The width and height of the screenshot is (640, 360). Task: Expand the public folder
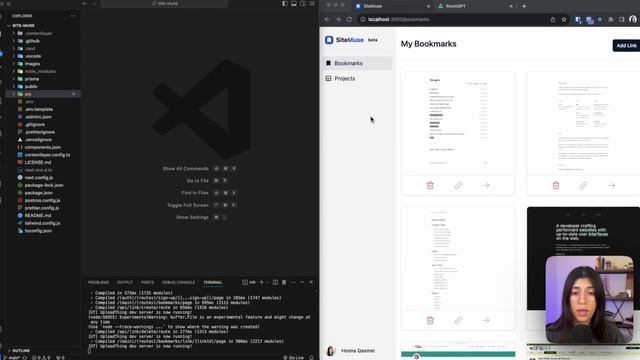point(31,87)
